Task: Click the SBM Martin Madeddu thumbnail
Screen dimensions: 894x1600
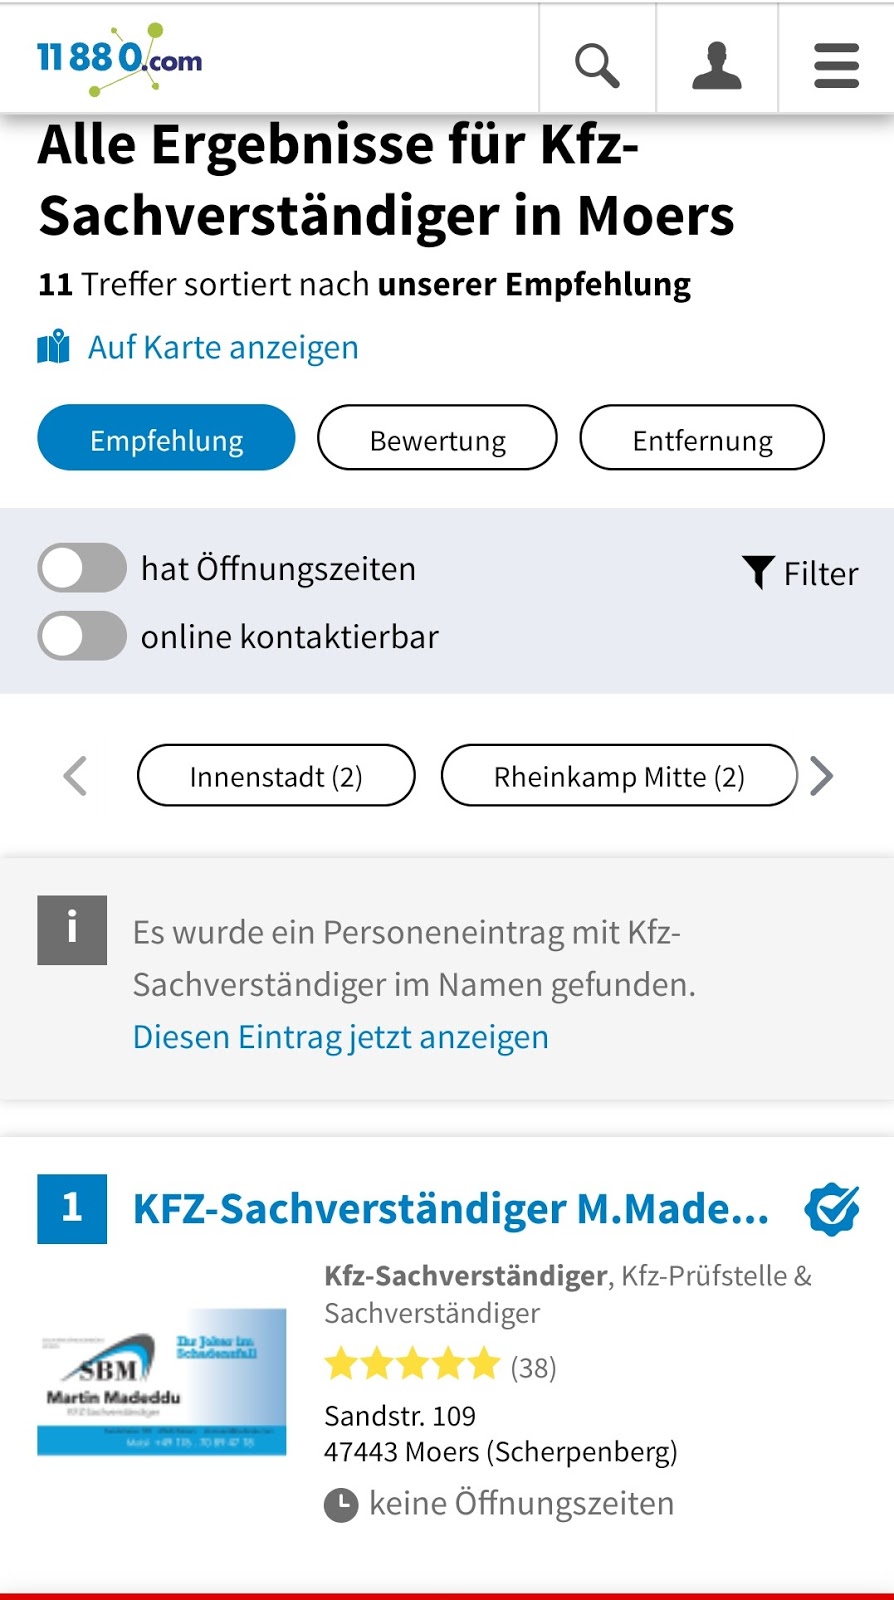Action: coord(162,1382)
